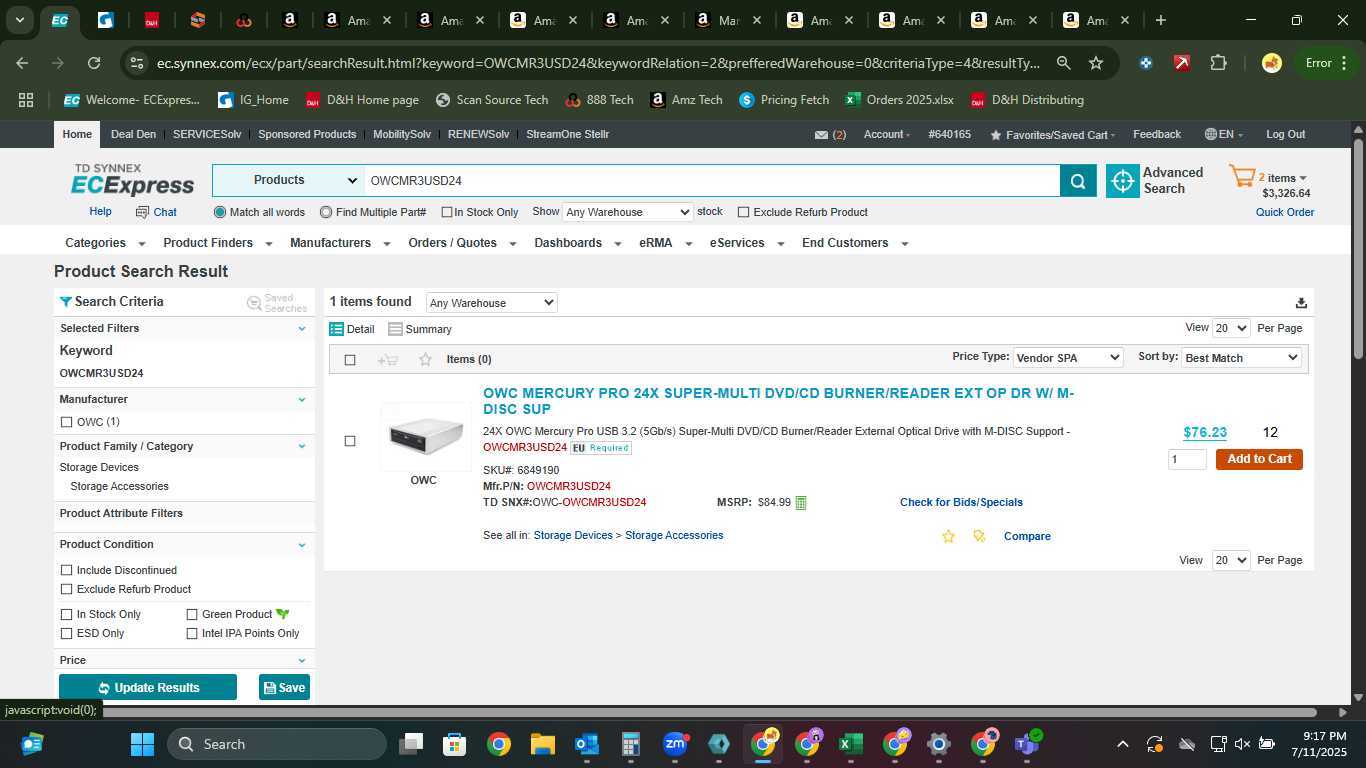
Task: Check Include Discontinued filter
Action: coord(67,570)
